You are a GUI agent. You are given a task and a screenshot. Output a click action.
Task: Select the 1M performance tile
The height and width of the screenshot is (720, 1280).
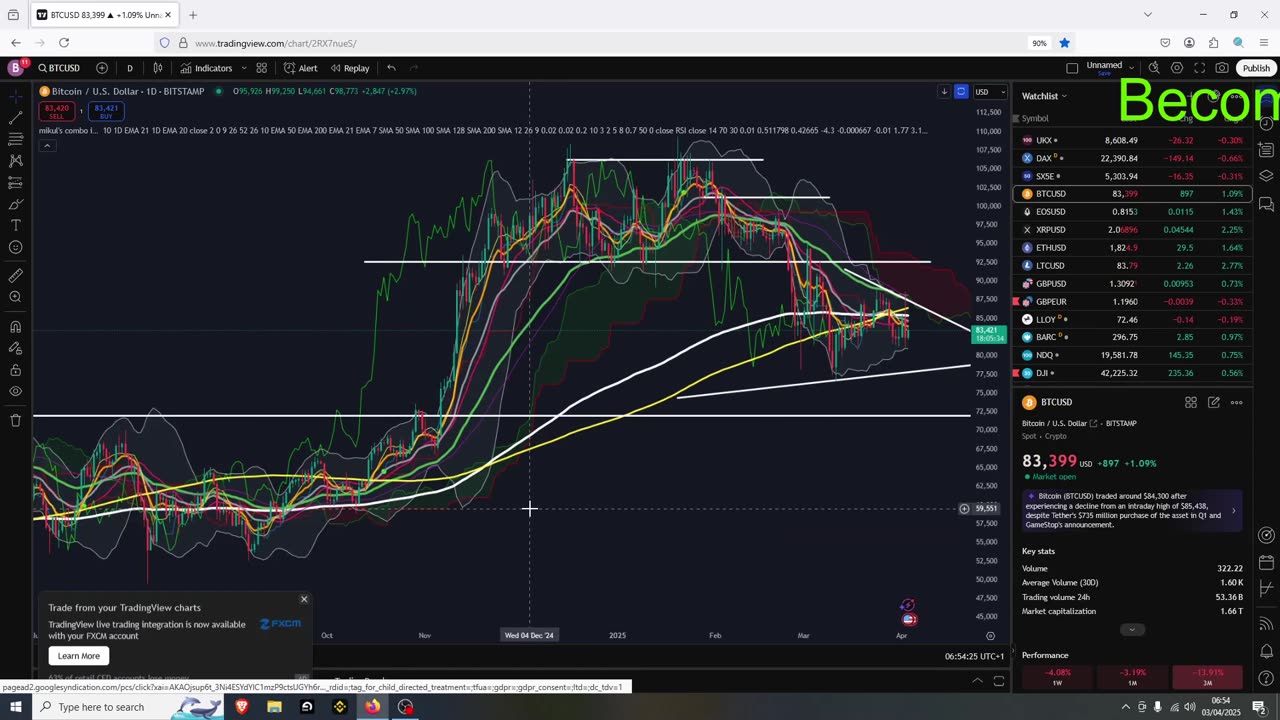pyautogui.click(x=1132, y=677)
